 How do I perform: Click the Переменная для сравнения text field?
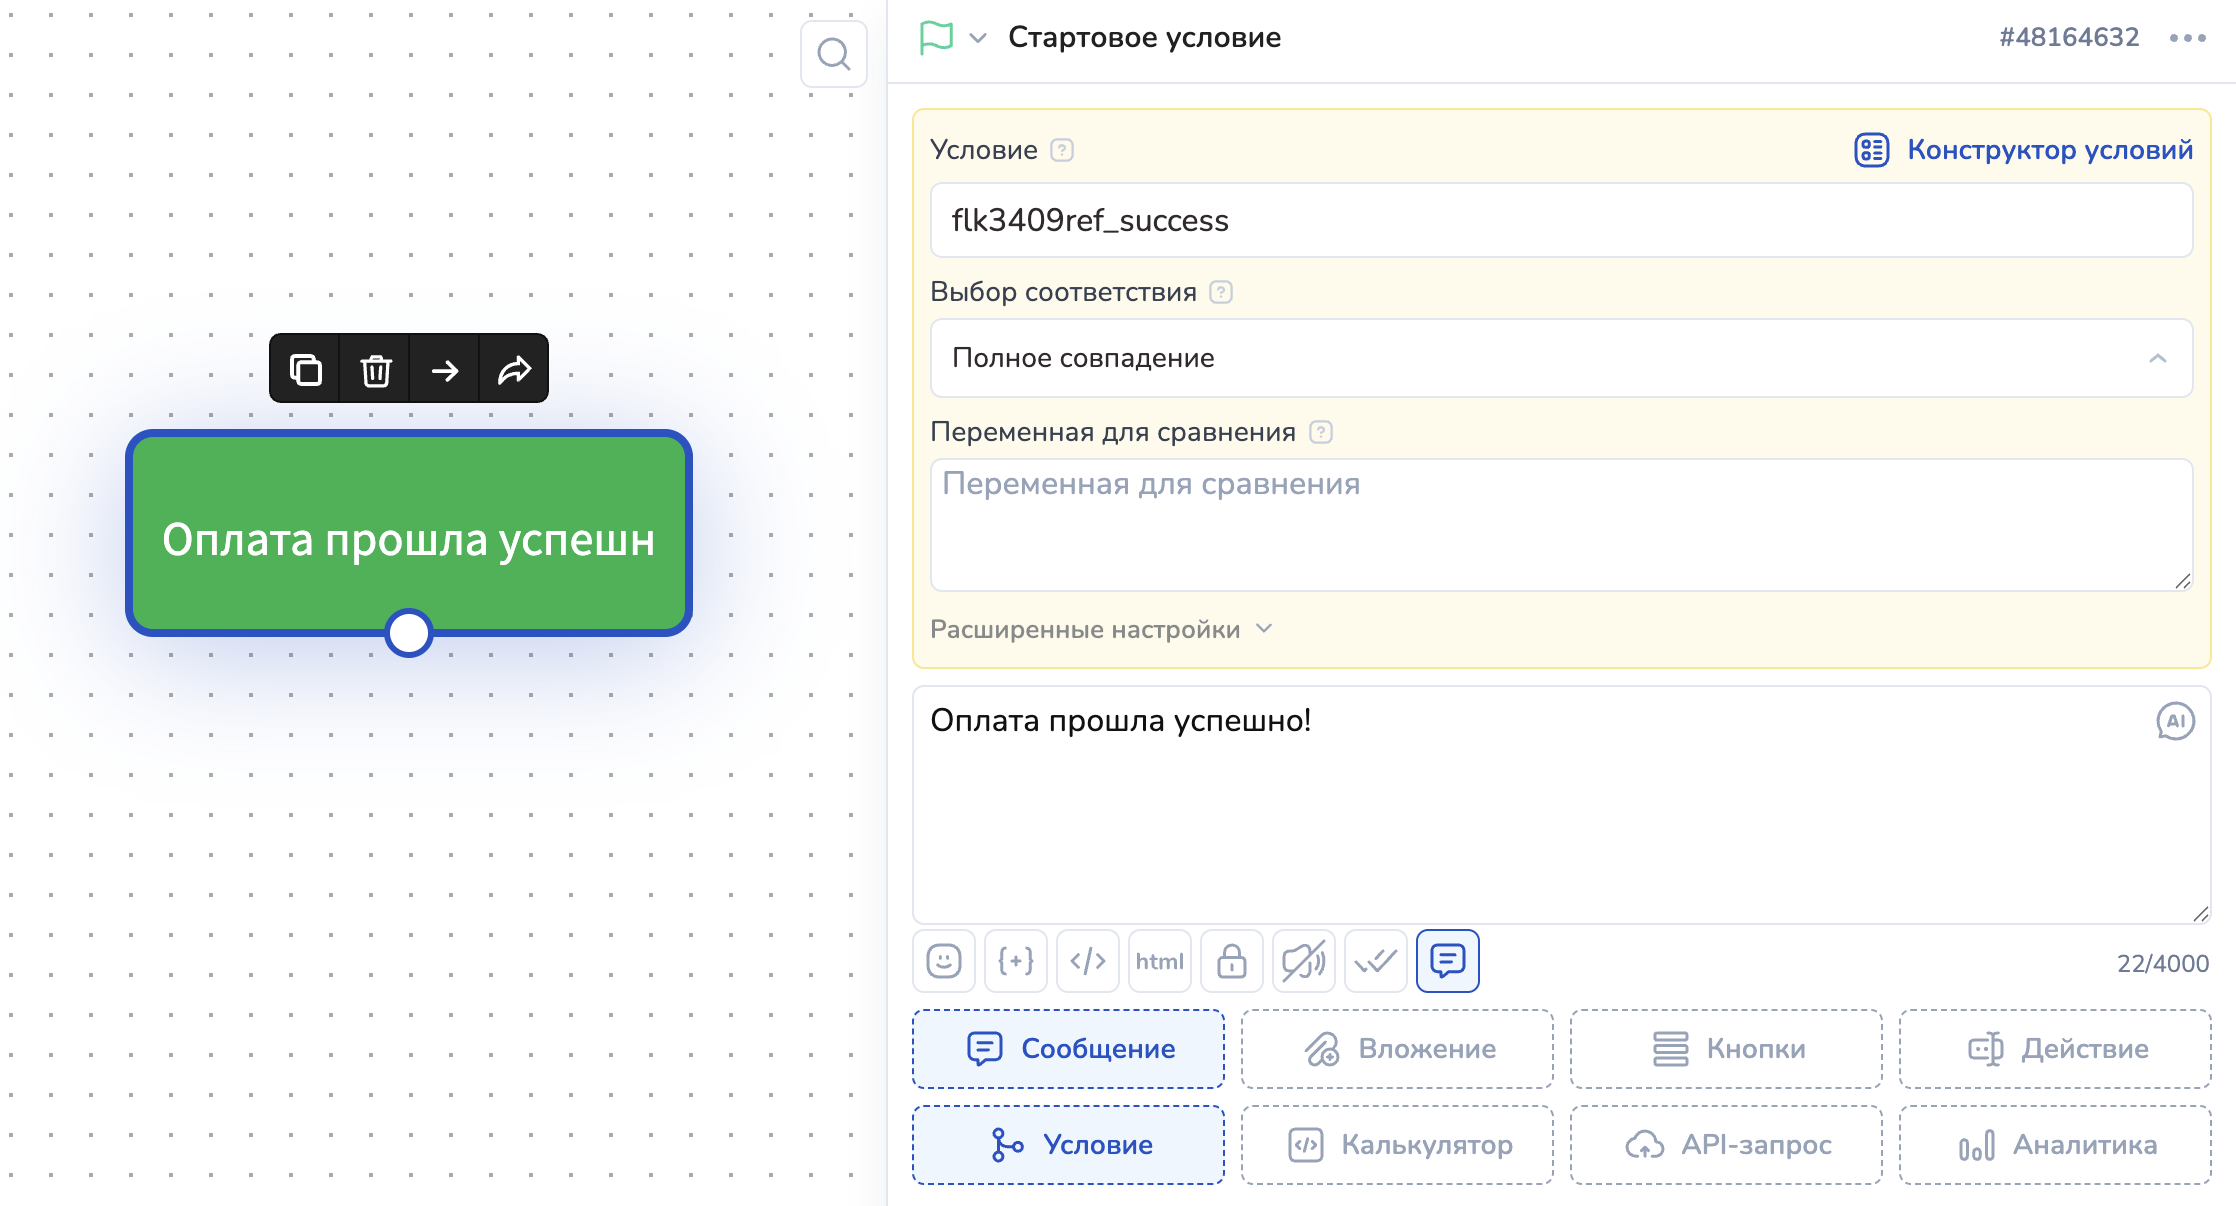pyautogui.click(x=1560, y=524)
